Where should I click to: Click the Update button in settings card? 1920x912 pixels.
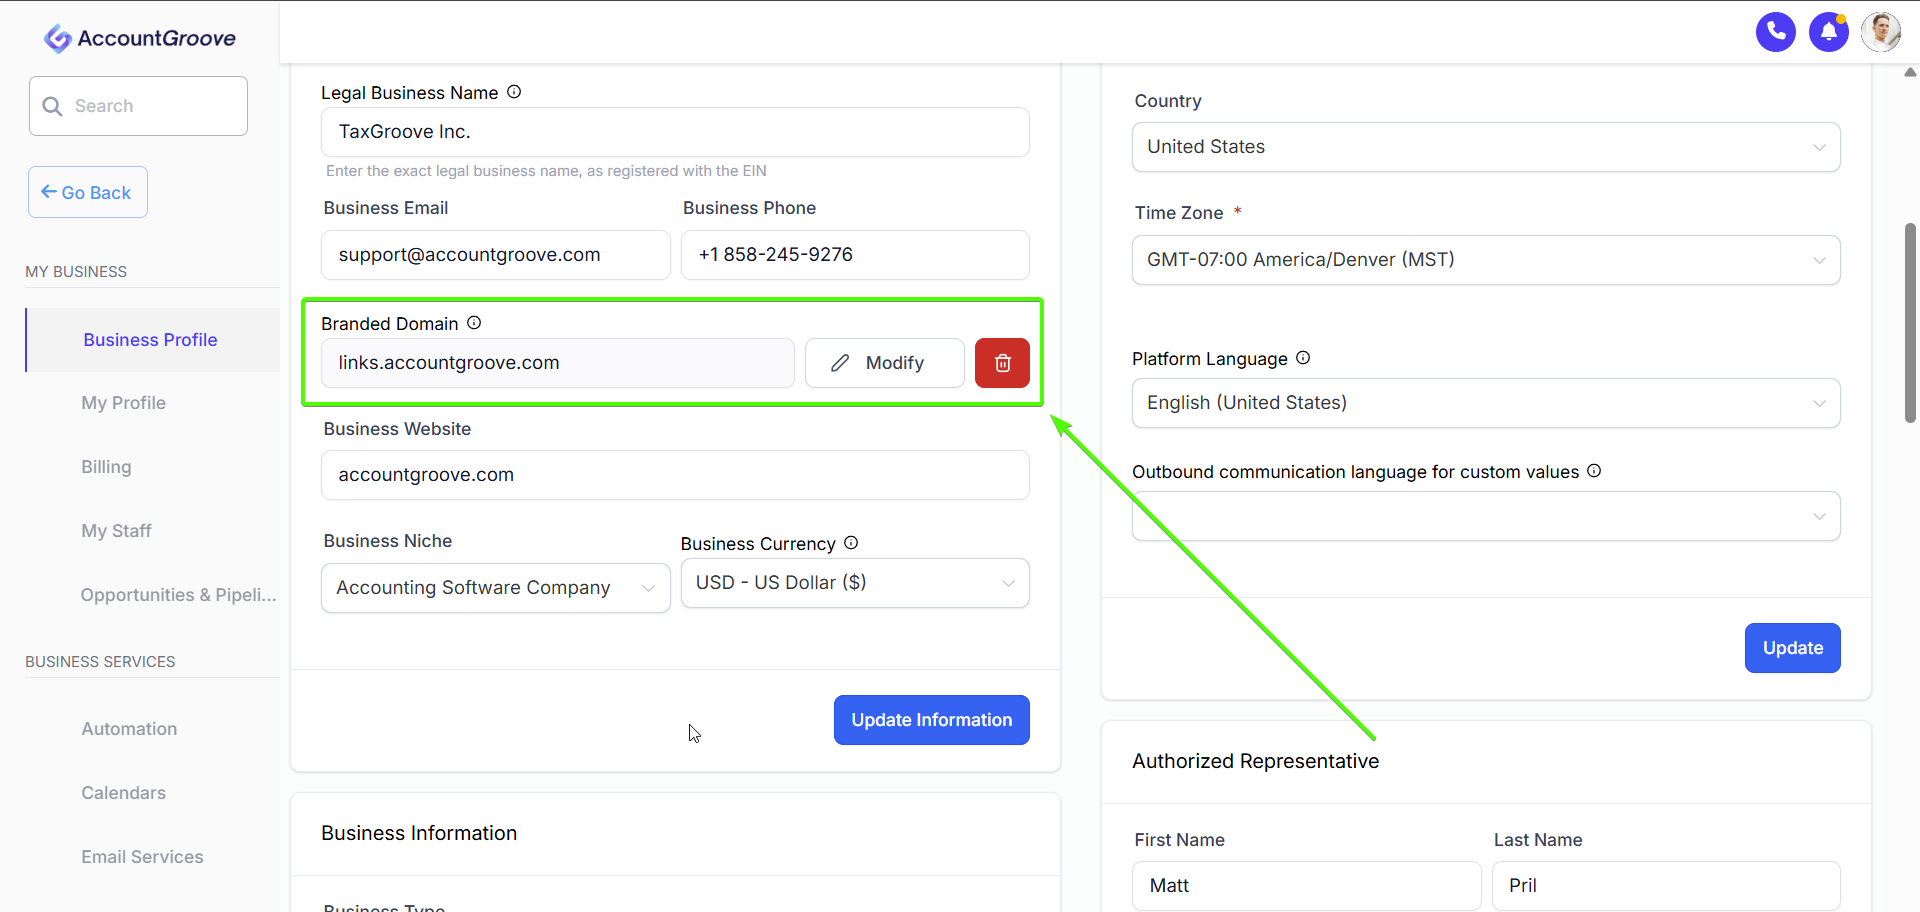pos(1793,648)
